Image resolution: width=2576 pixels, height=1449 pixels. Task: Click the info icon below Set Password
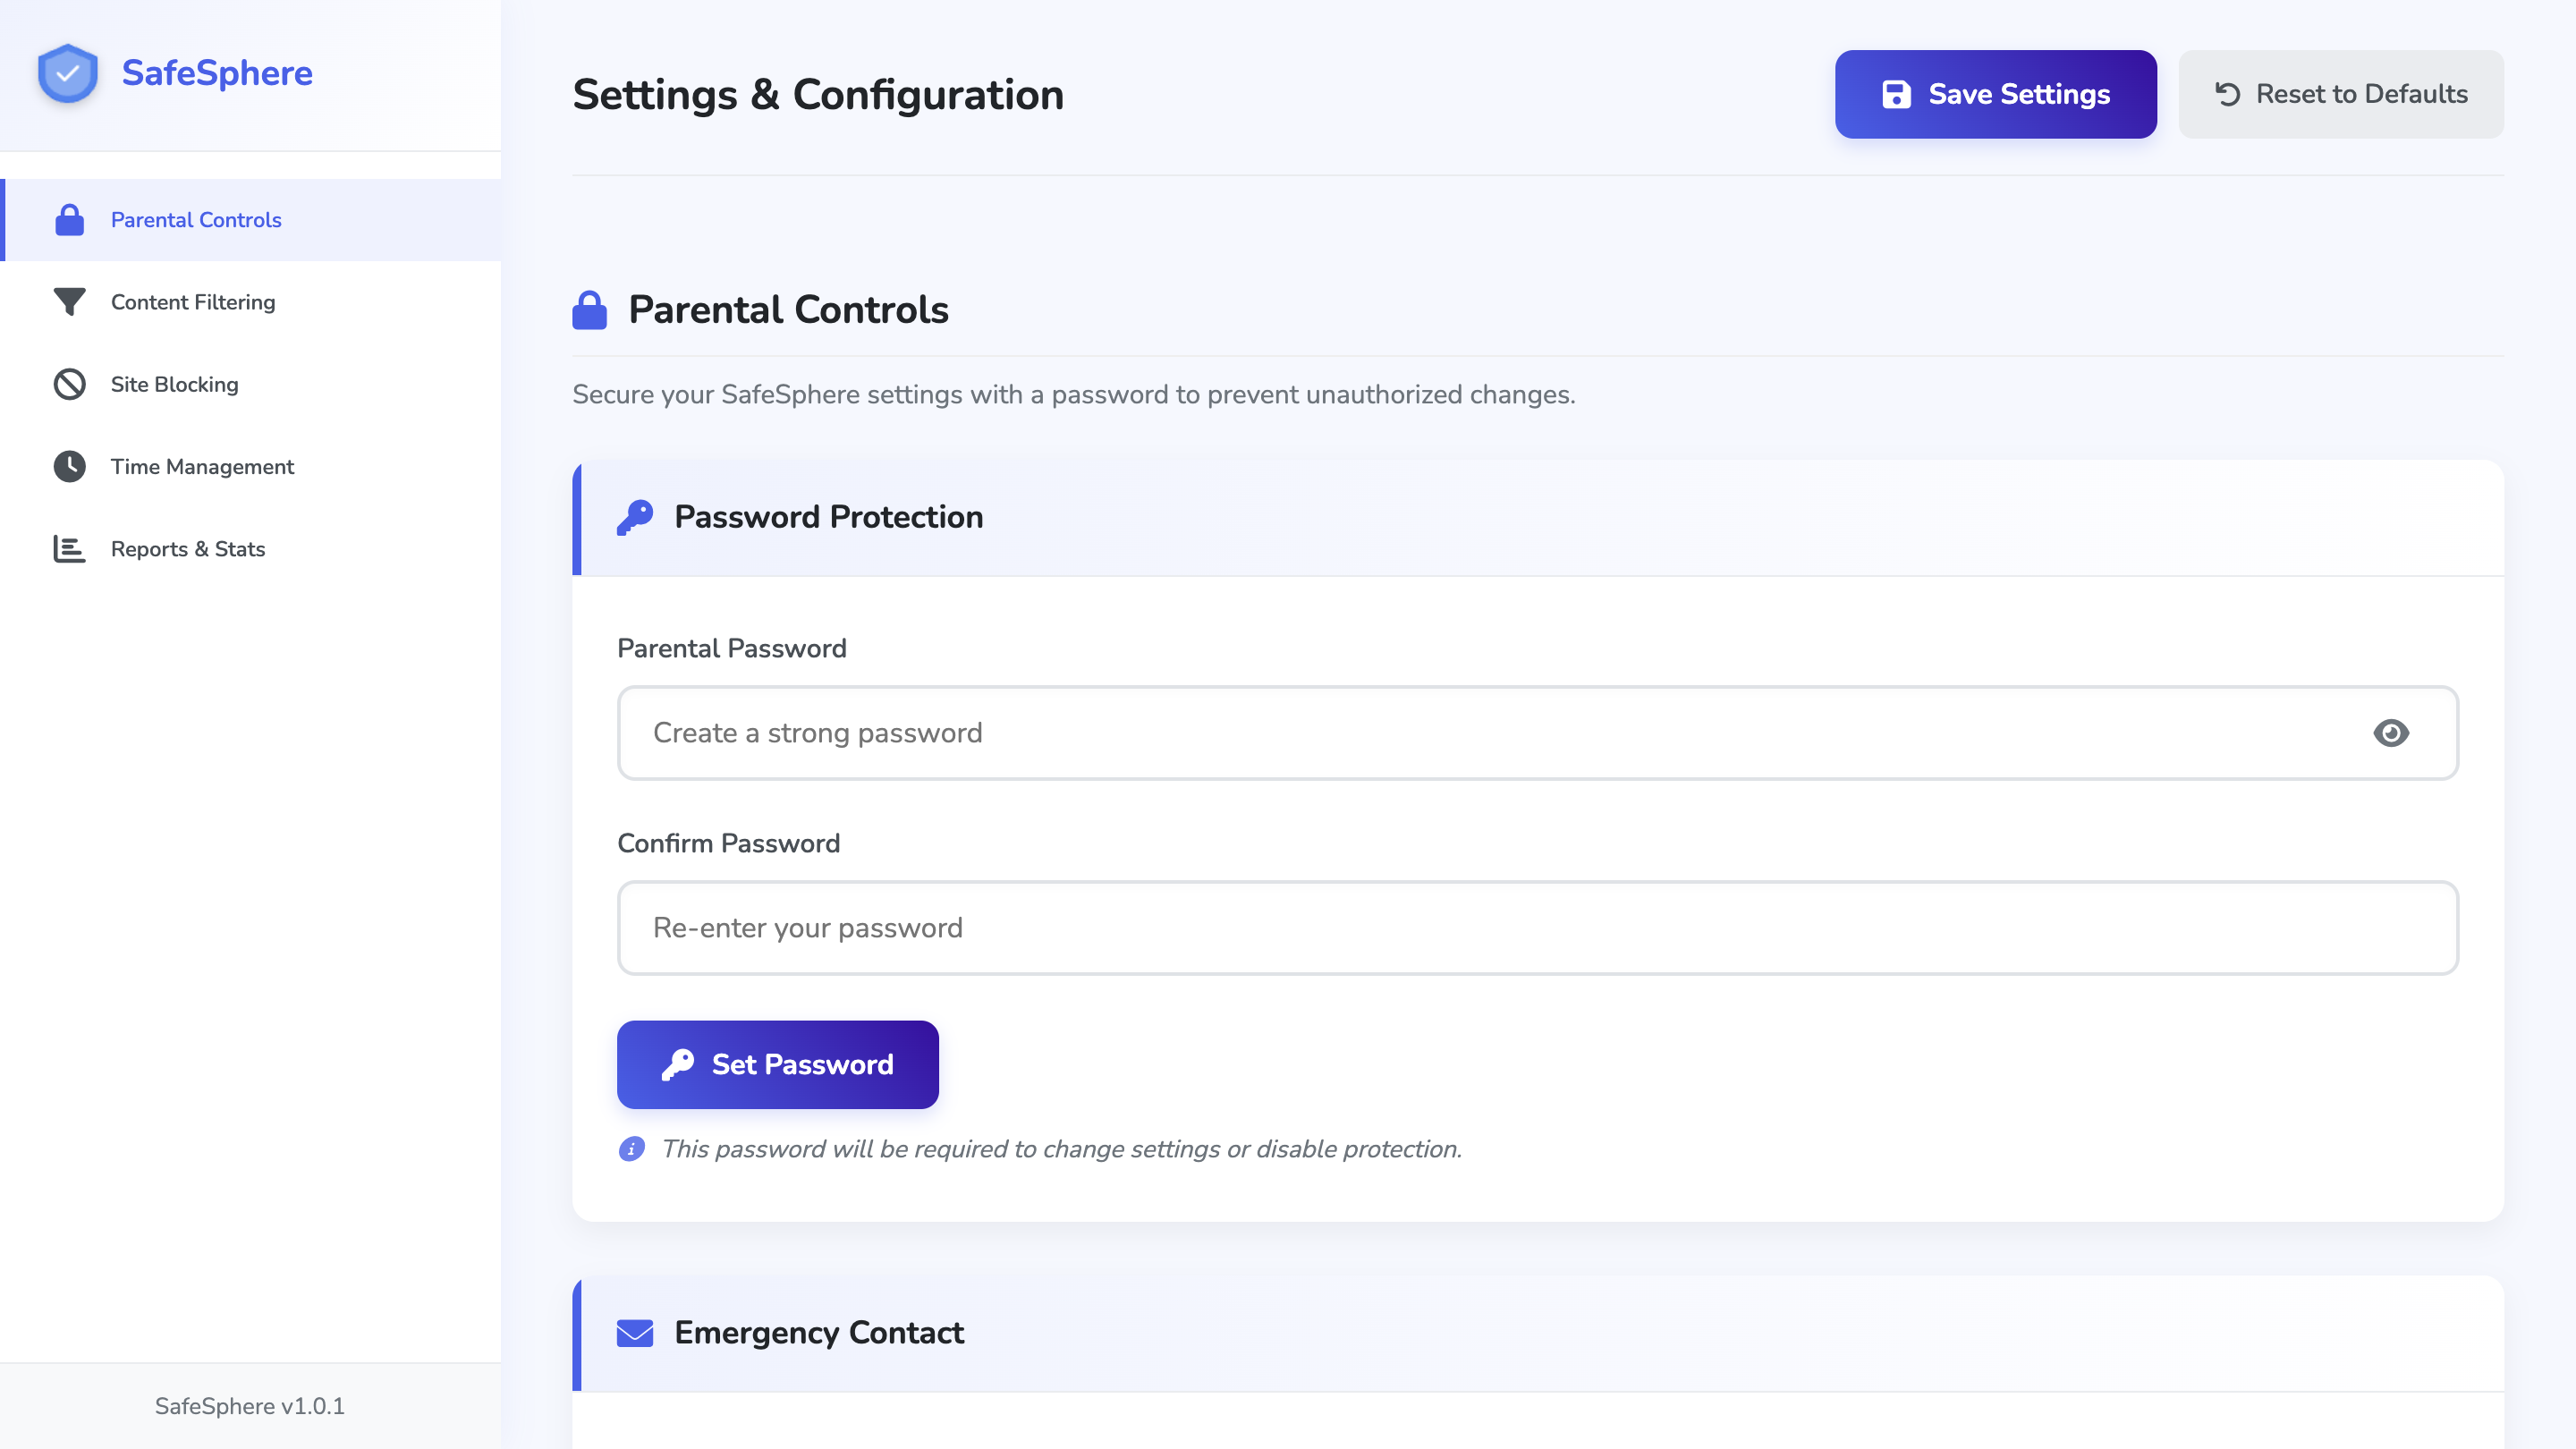[x=632, y=1149]
